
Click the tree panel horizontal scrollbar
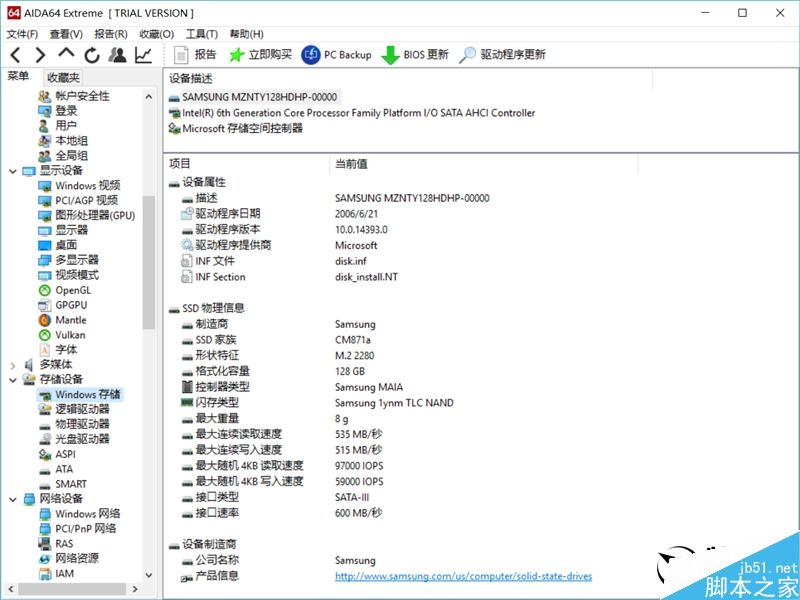71,589
